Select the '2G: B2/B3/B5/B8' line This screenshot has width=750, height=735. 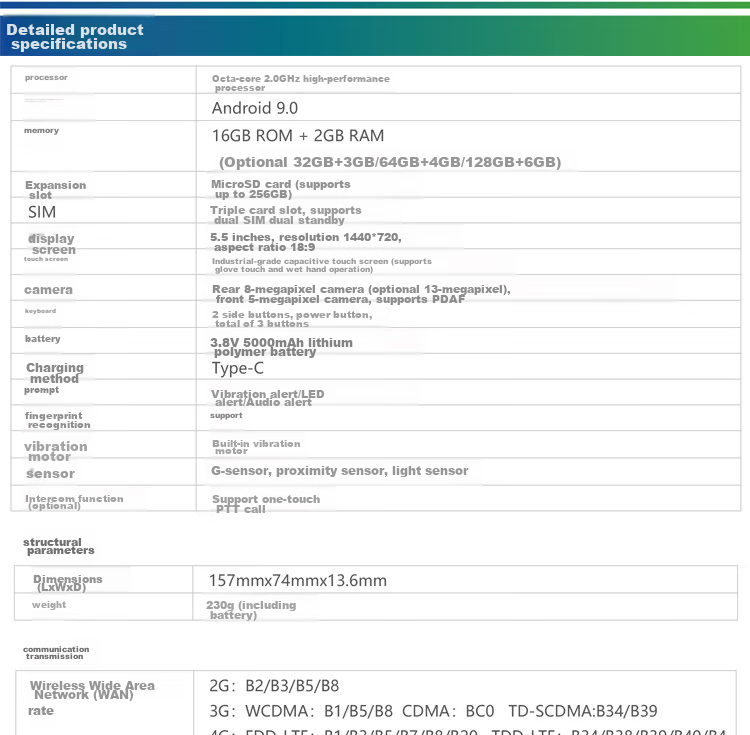[x=274, y=686]
